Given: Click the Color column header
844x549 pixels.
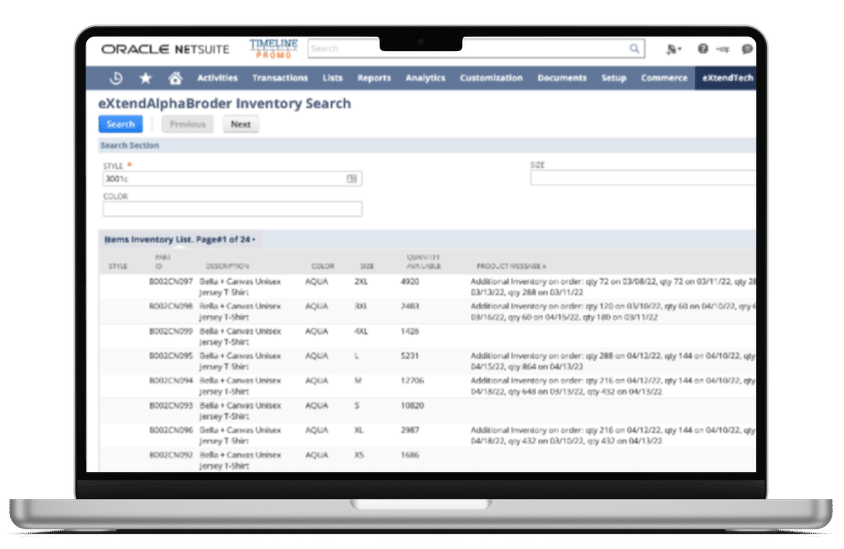Looking at the screenshot, I should pos(322,266).
